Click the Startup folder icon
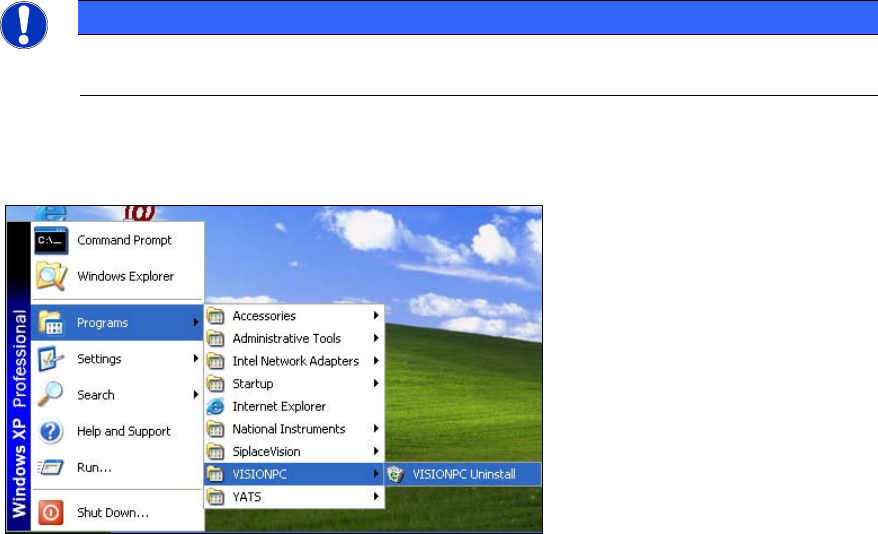Image resolution: width=878 pixels, height=534 pixels. click(216, 384)
